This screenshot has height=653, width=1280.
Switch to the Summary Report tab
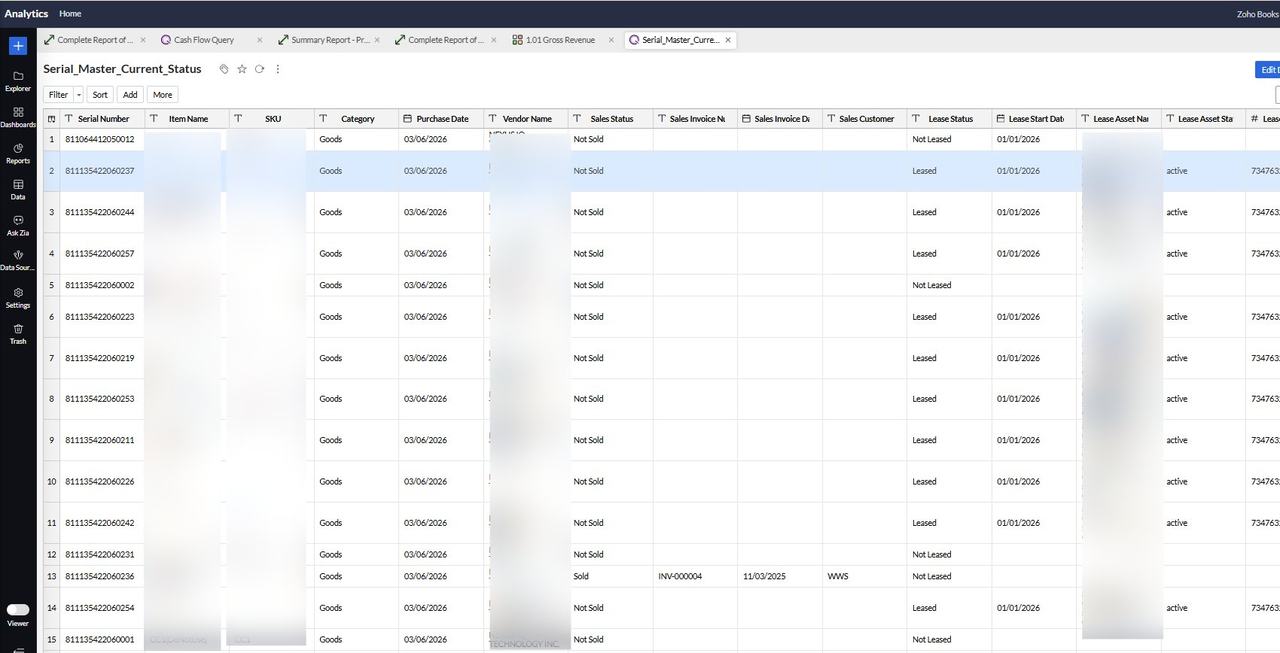(329, 40)
